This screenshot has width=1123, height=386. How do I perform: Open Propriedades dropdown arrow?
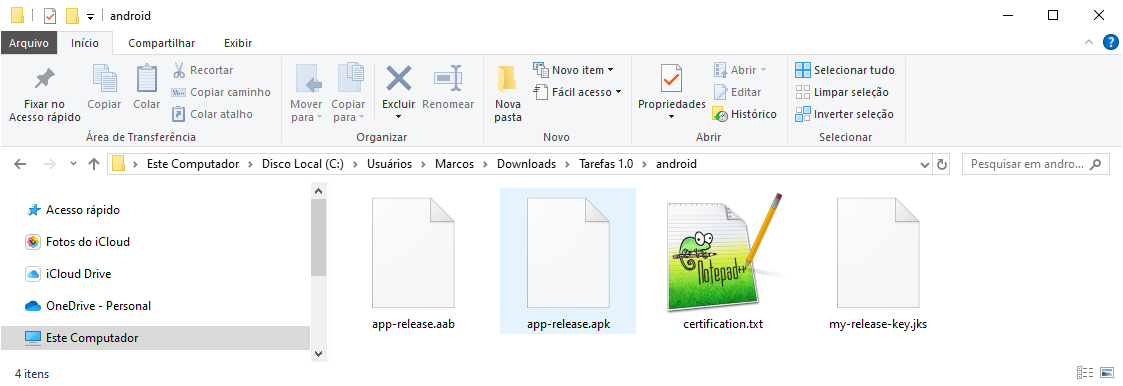[x=672, y=117]
